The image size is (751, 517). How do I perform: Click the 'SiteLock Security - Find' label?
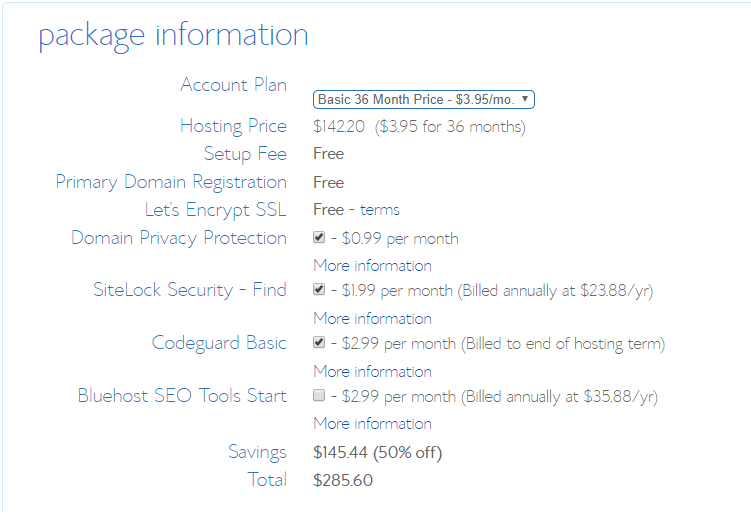tap(190, 290)
